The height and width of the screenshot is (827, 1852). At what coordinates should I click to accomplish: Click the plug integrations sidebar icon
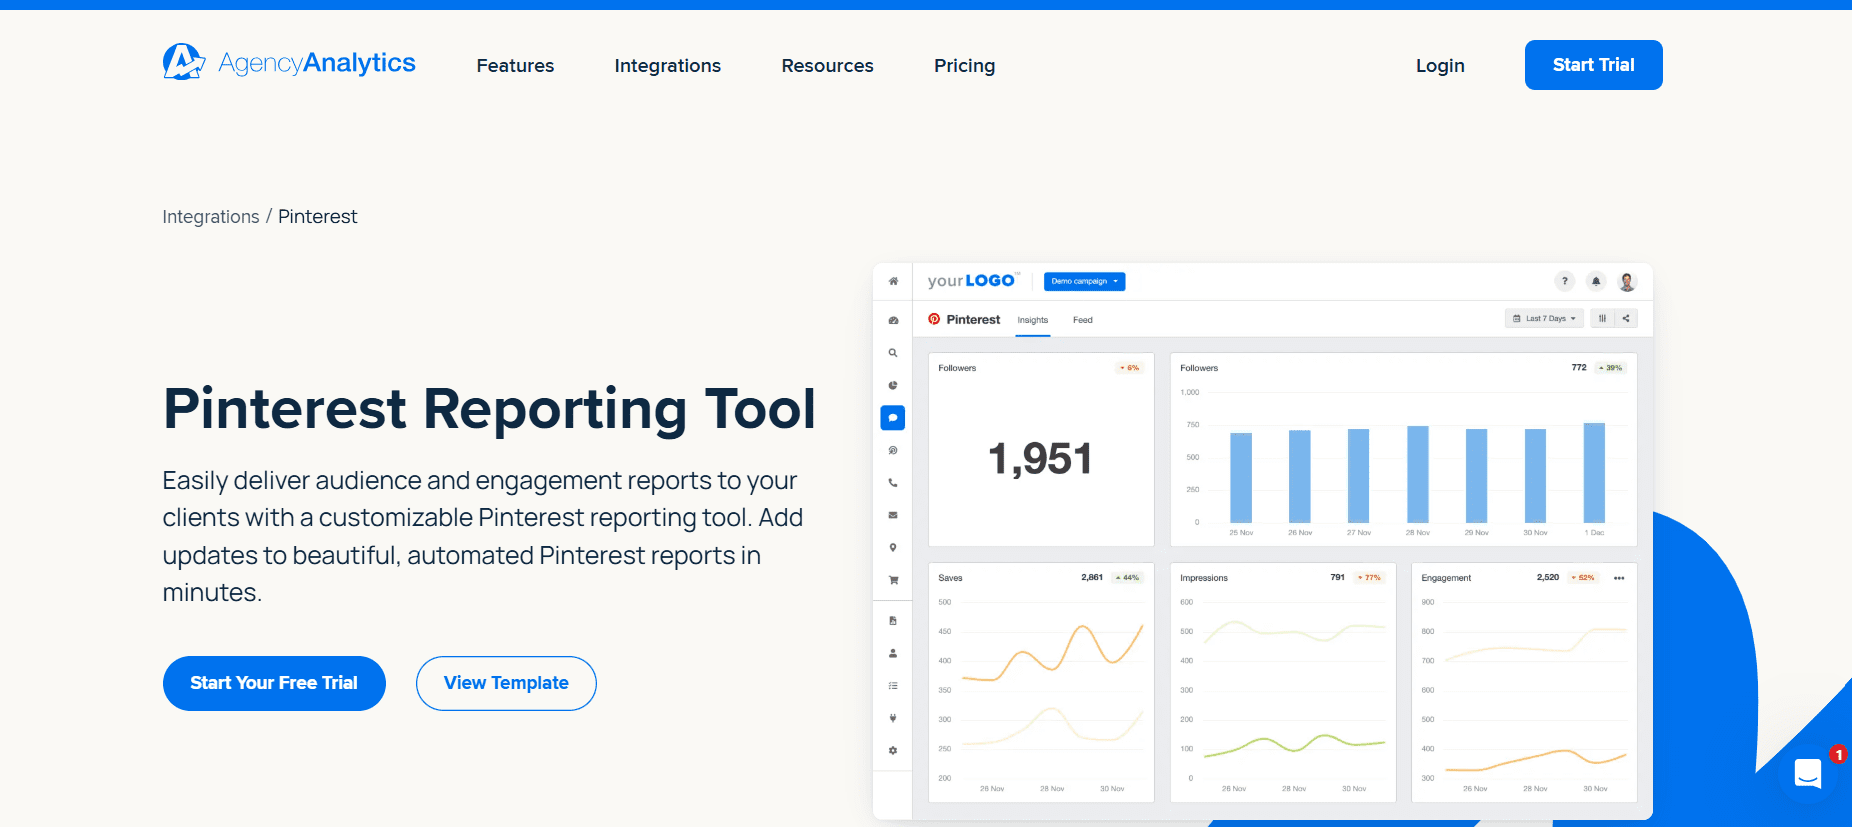[x=893, y=718]
